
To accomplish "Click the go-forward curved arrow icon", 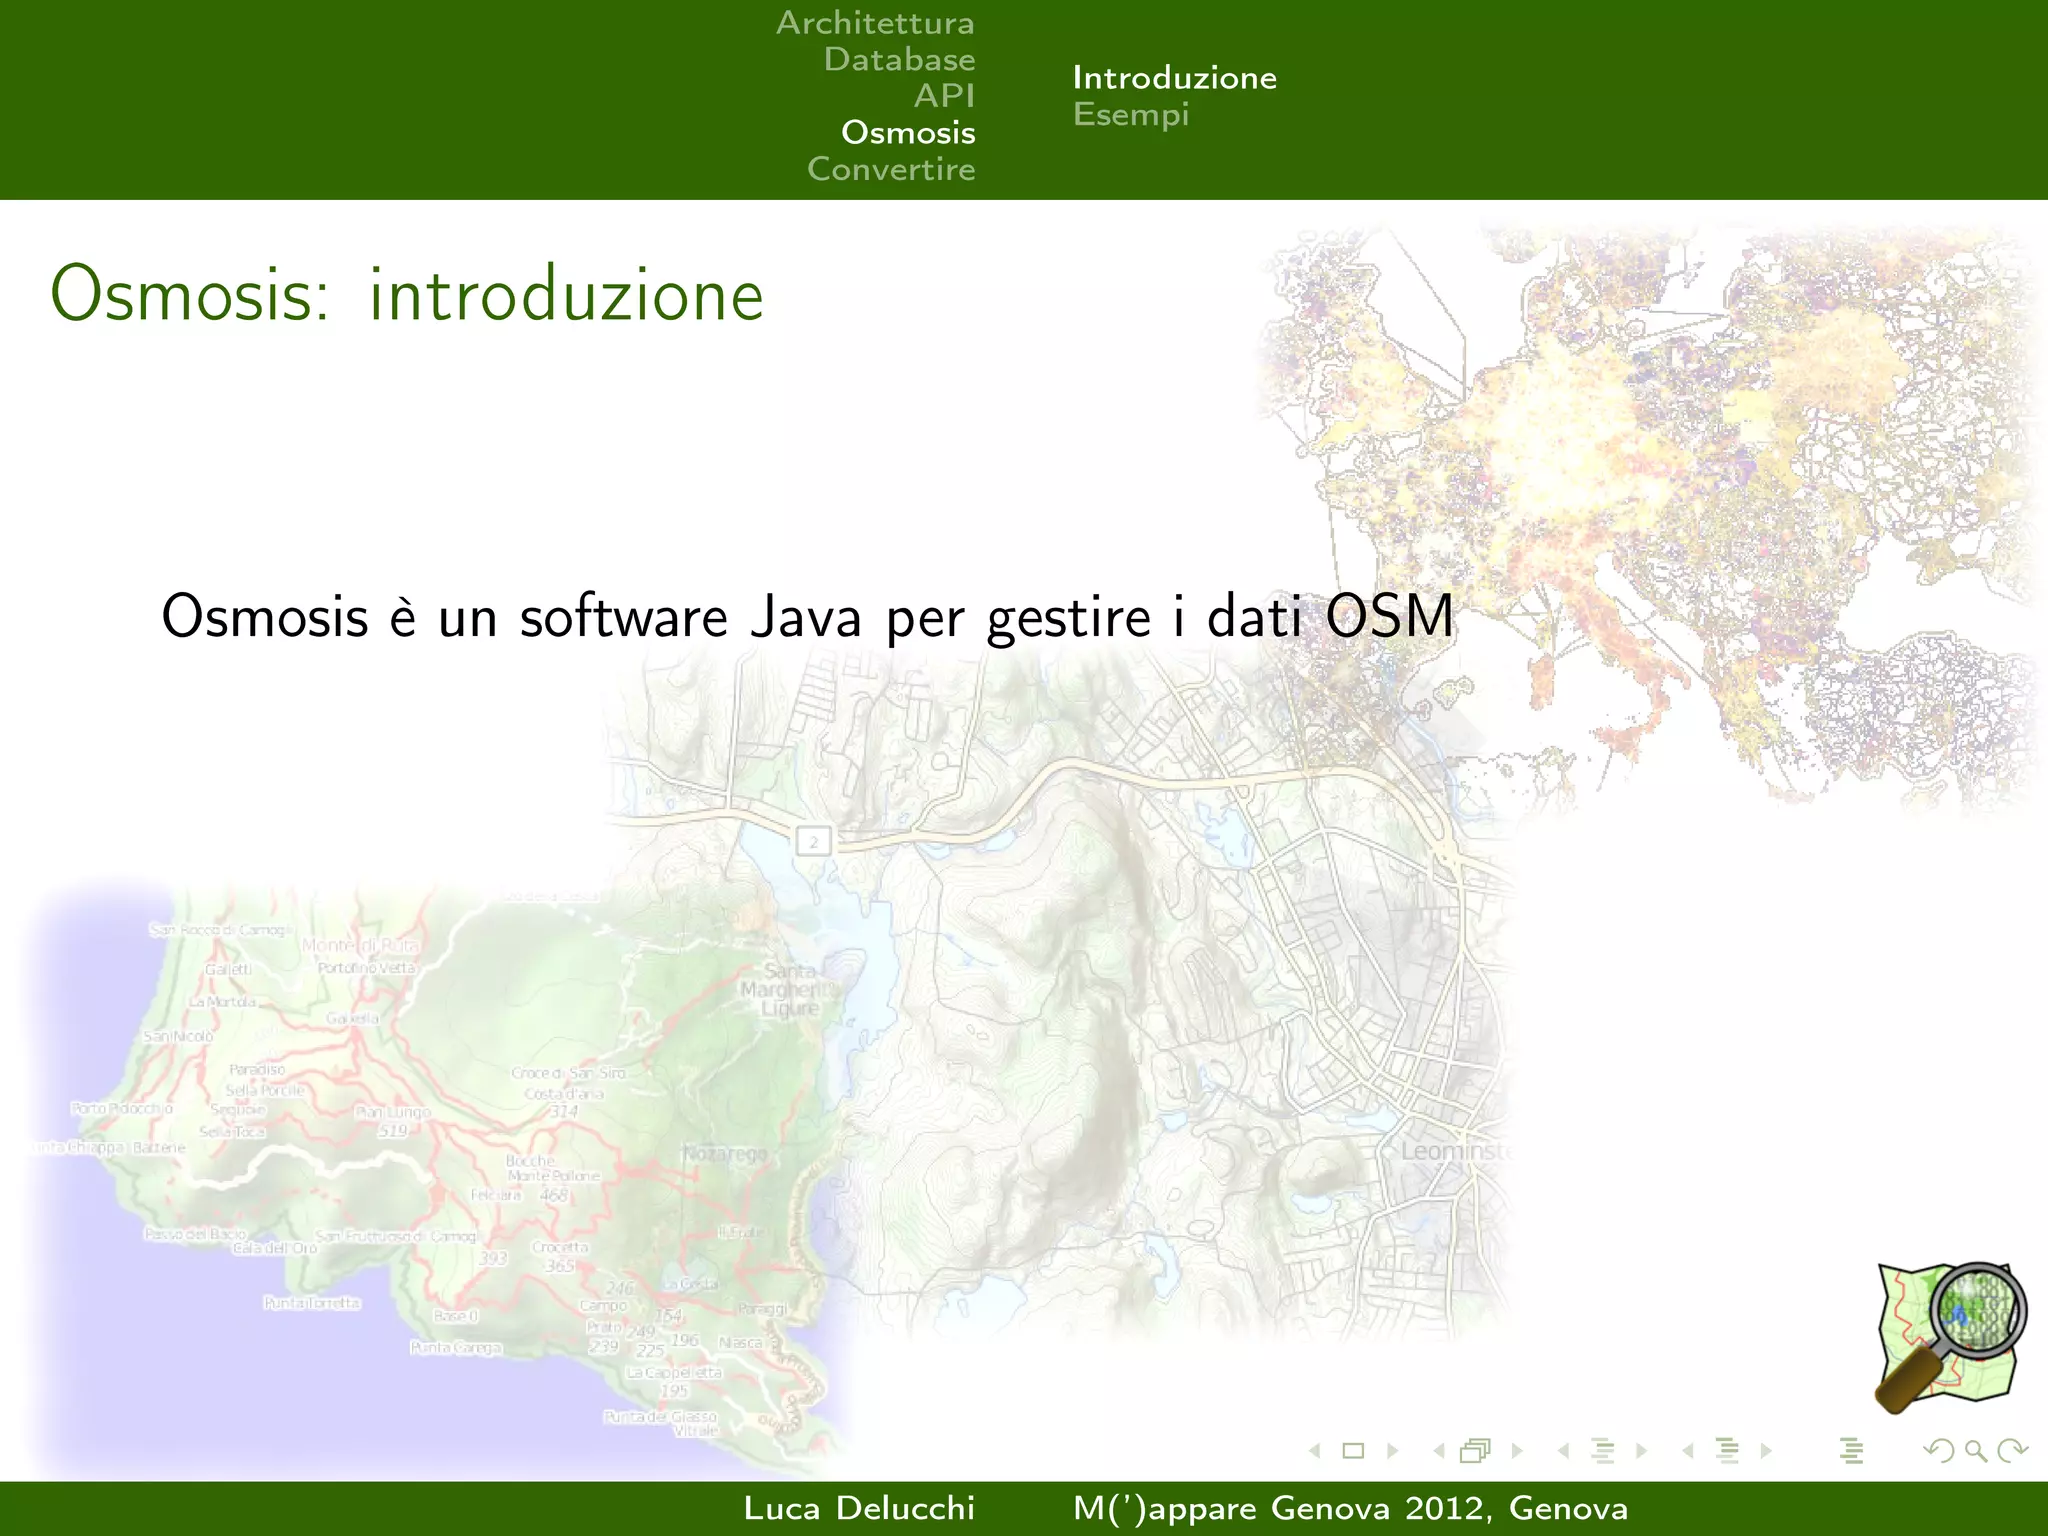I will pos(2012,1450).
